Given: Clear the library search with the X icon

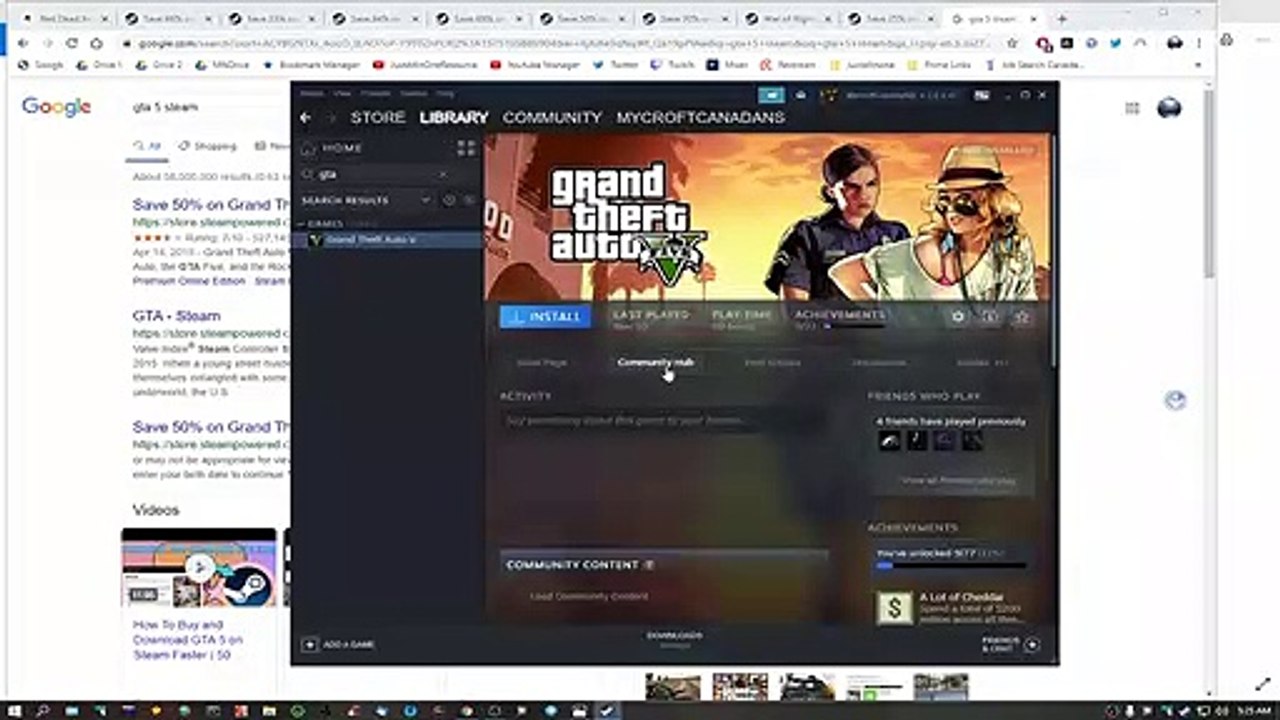Looking at the screenshot, I should [x=443, y=174].
